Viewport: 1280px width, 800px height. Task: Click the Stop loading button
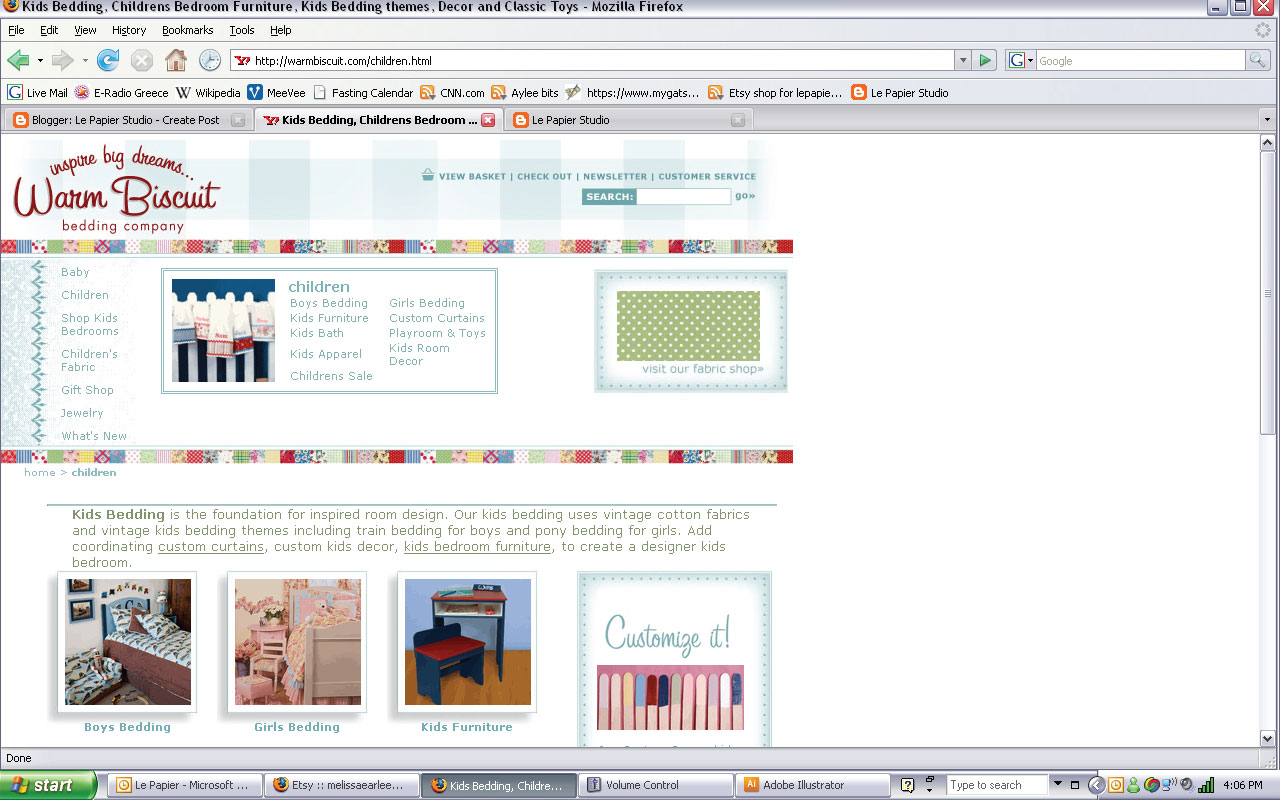click(142, 60)
